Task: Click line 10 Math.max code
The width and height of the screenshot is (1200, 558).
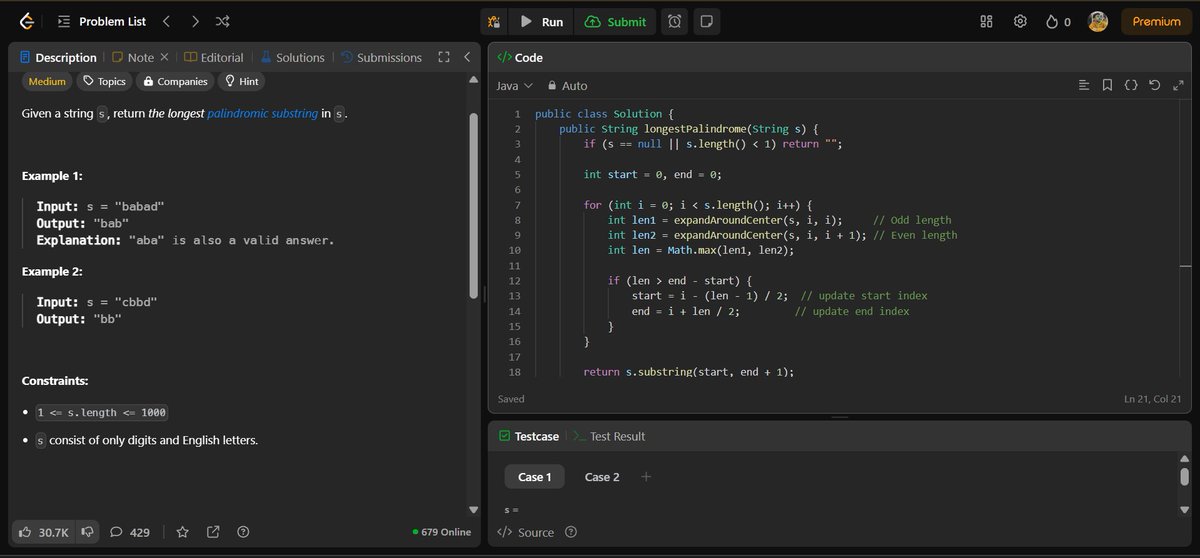Action: tap(700, 250)
